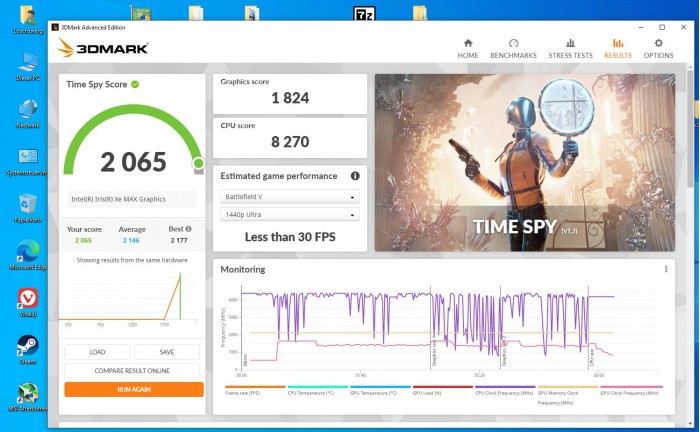700x432 pixels.
Task: Expand the 1440p Ultra resolution dropdown
Action: coord(290,214)
